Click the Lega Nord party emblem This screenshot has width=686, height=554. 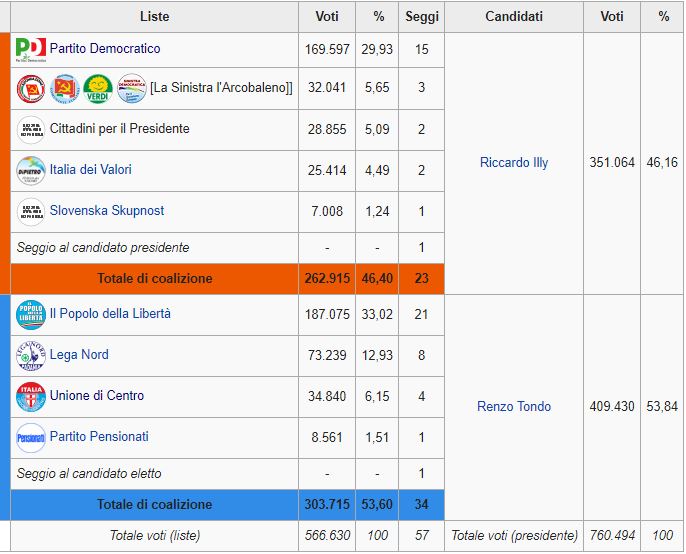pos(30,355)
